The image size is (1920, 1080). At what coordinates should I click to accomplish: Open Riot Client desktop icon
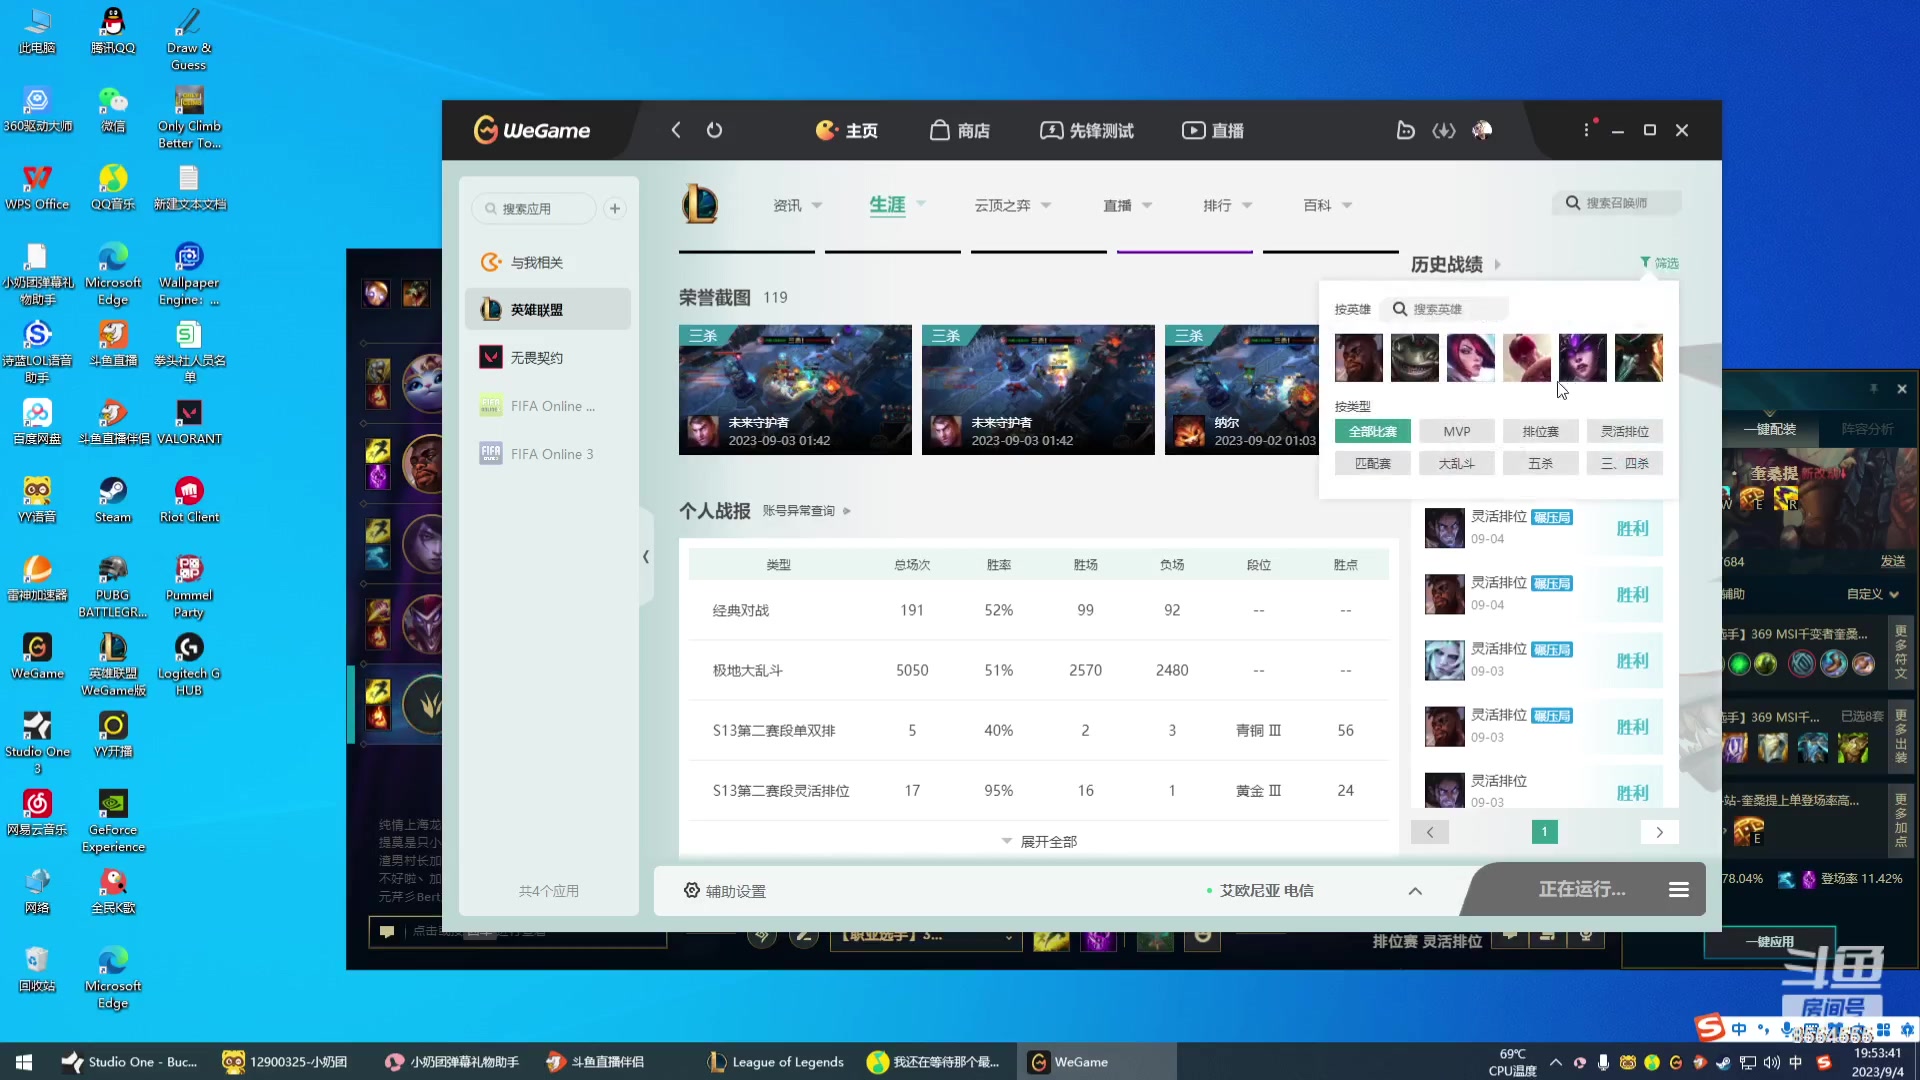coord(189,499)
